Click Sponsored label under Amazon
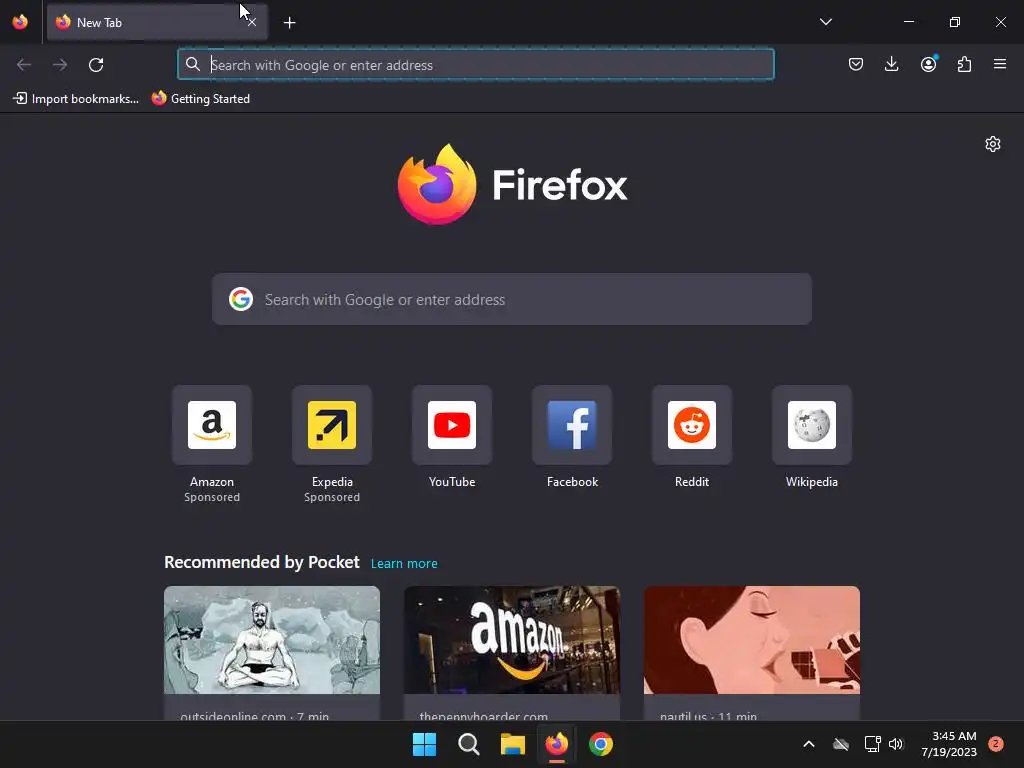 pos(212,497)
